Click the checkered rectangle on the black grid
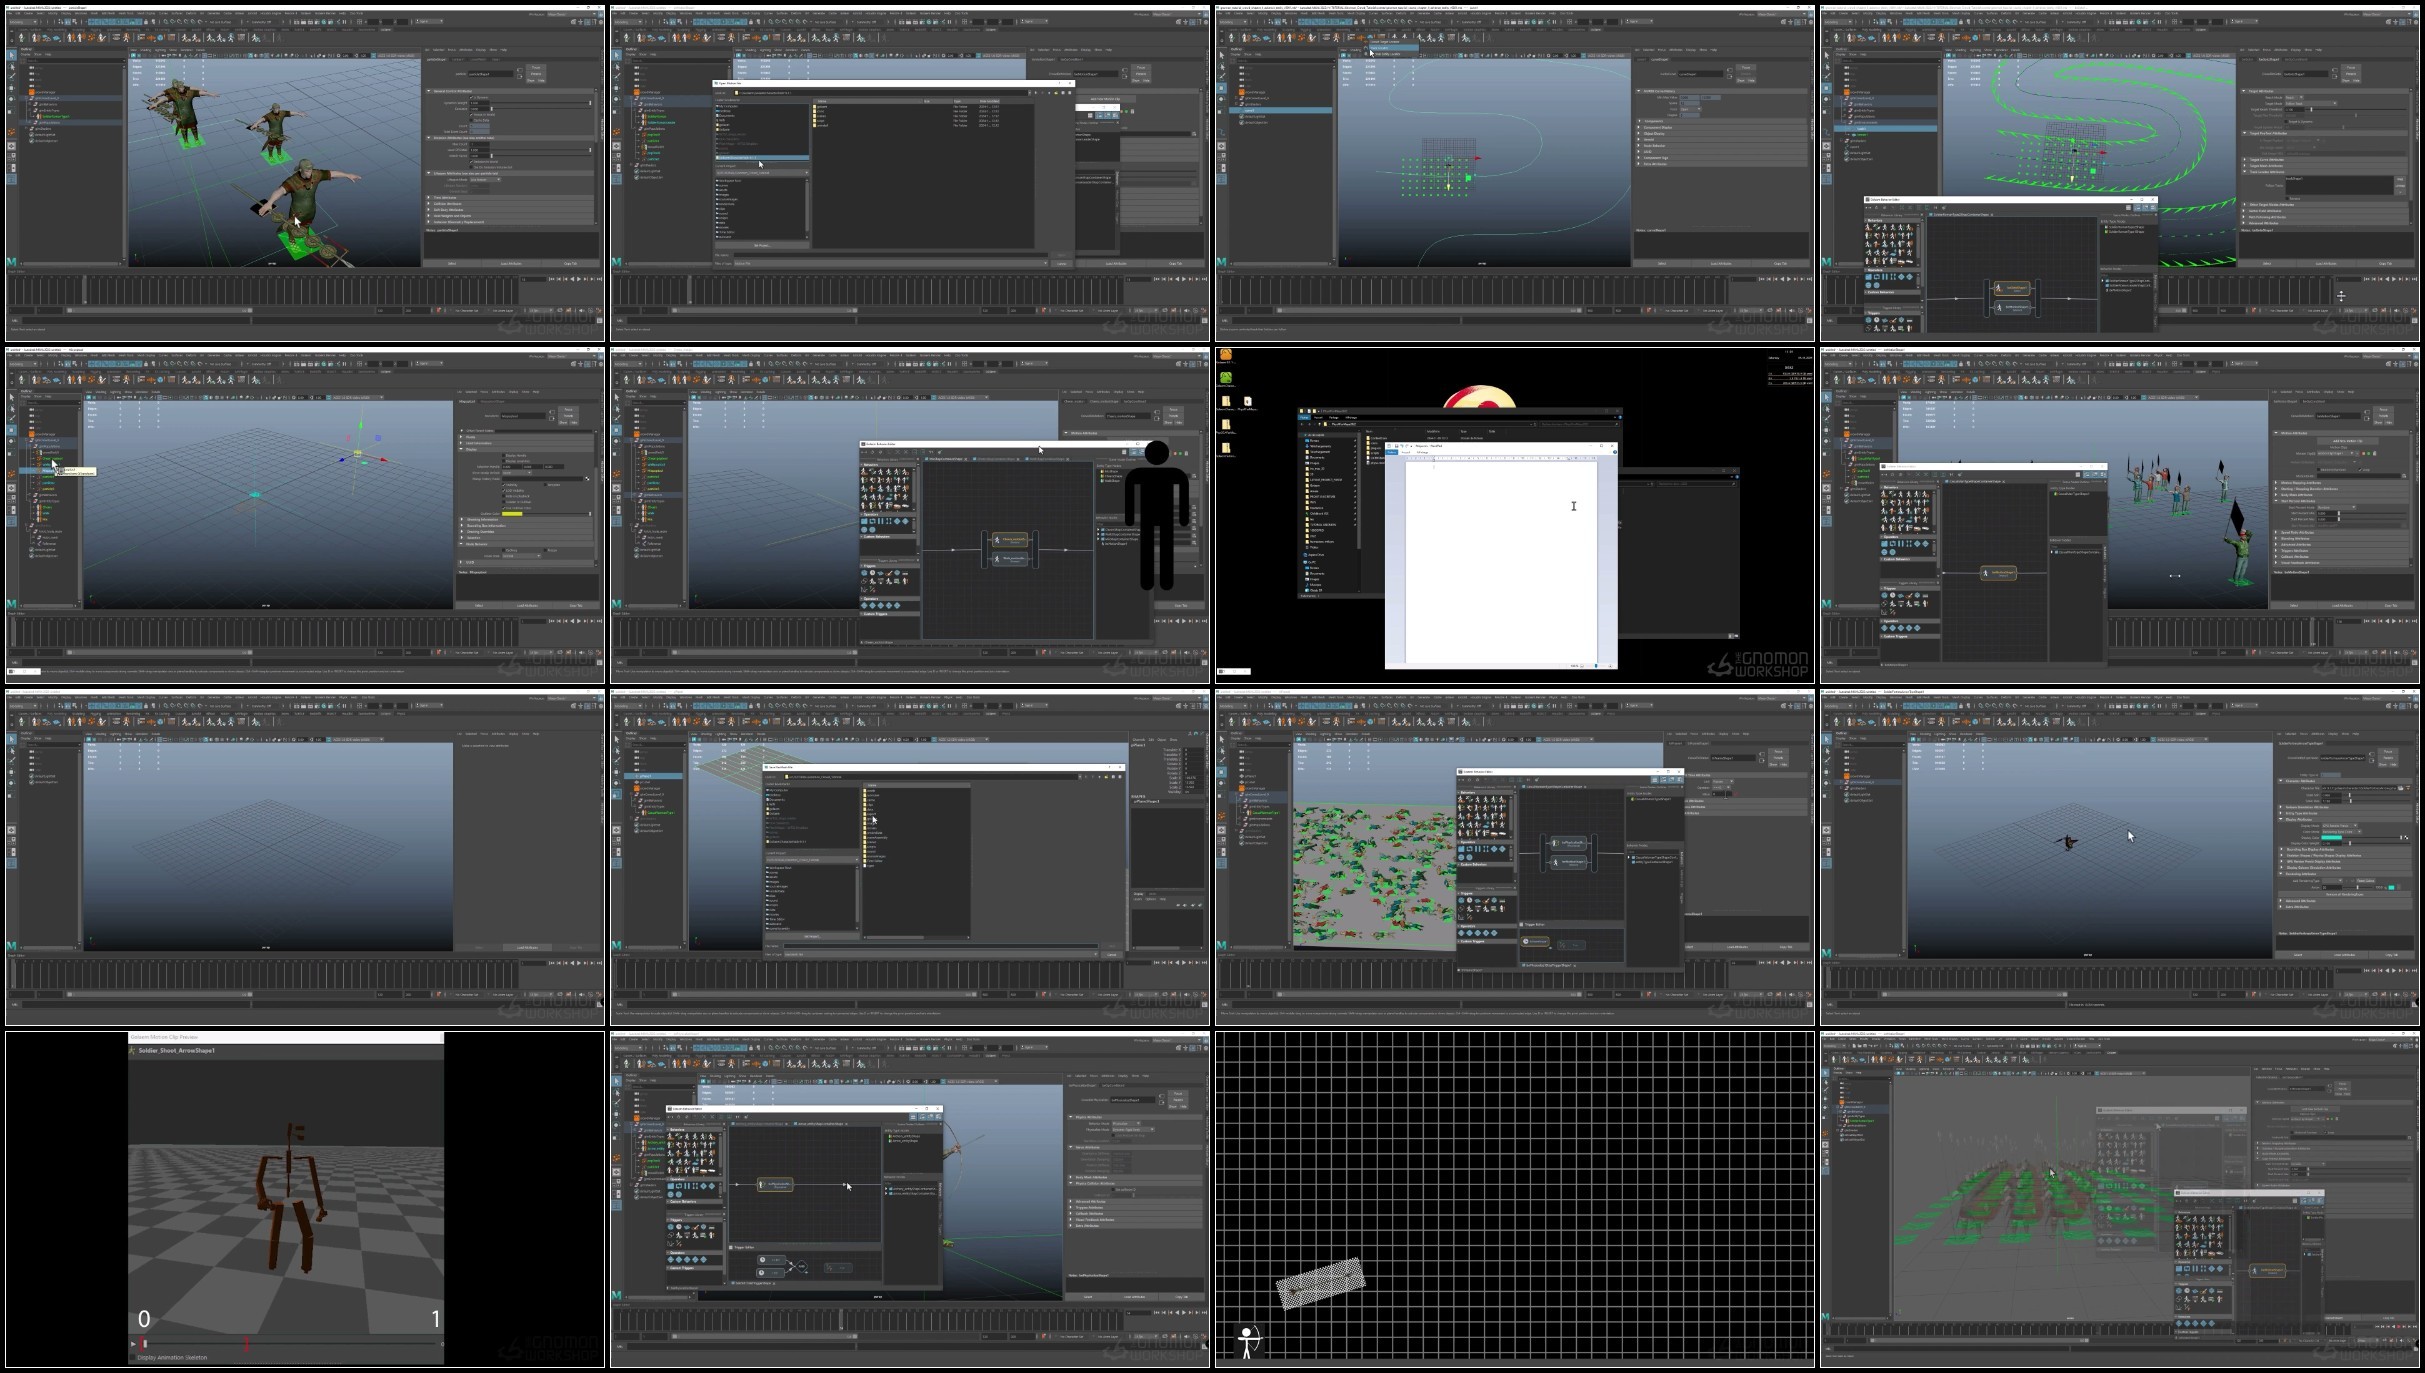 pyautogui.click(x=1321, y=1283)
